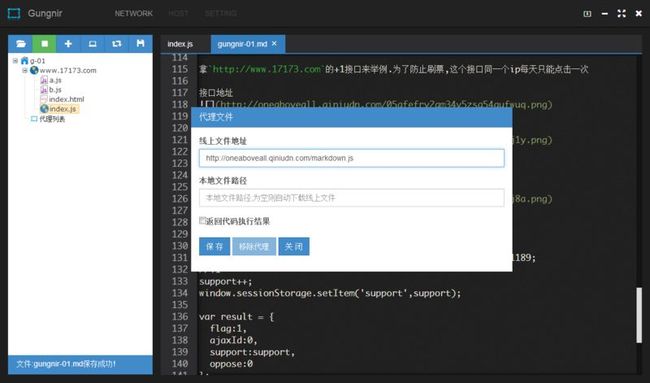This screenshot has height=383, width=650.
Task: Select the www.17173.com tree node label
Action: (x=68, y=70)
